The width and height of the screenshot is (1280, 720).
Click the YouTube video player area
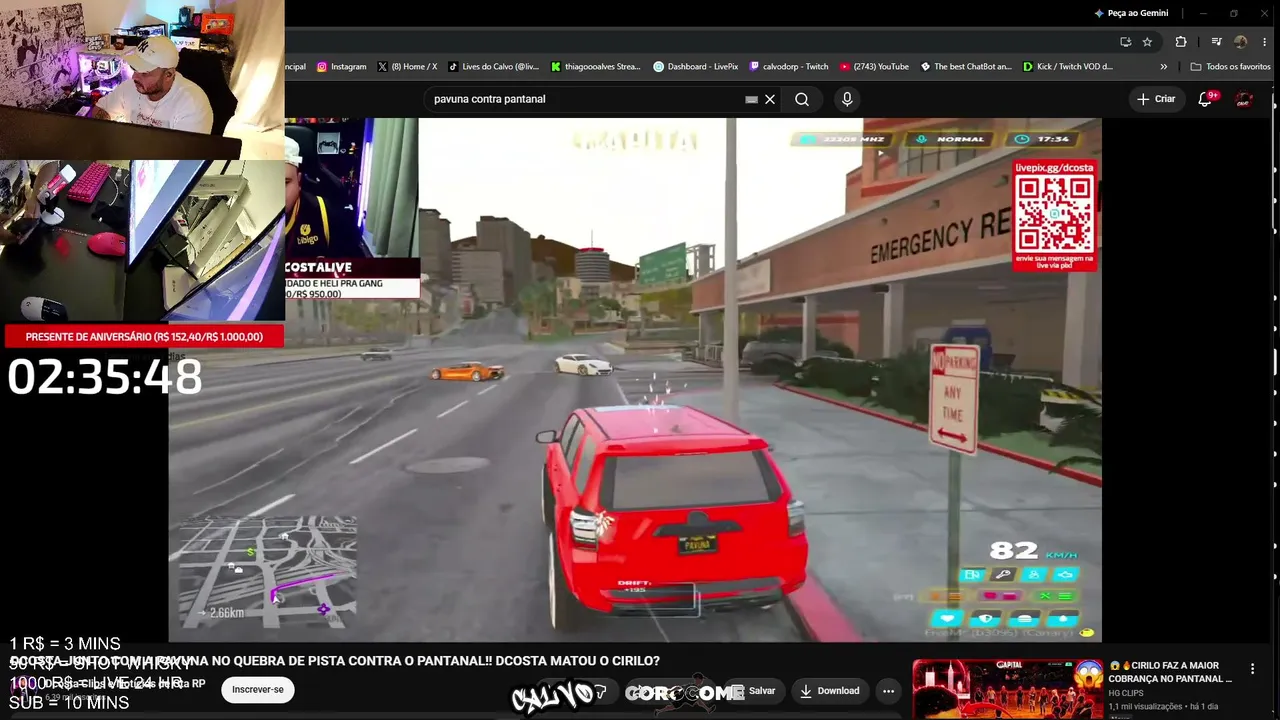click(635, 380)
